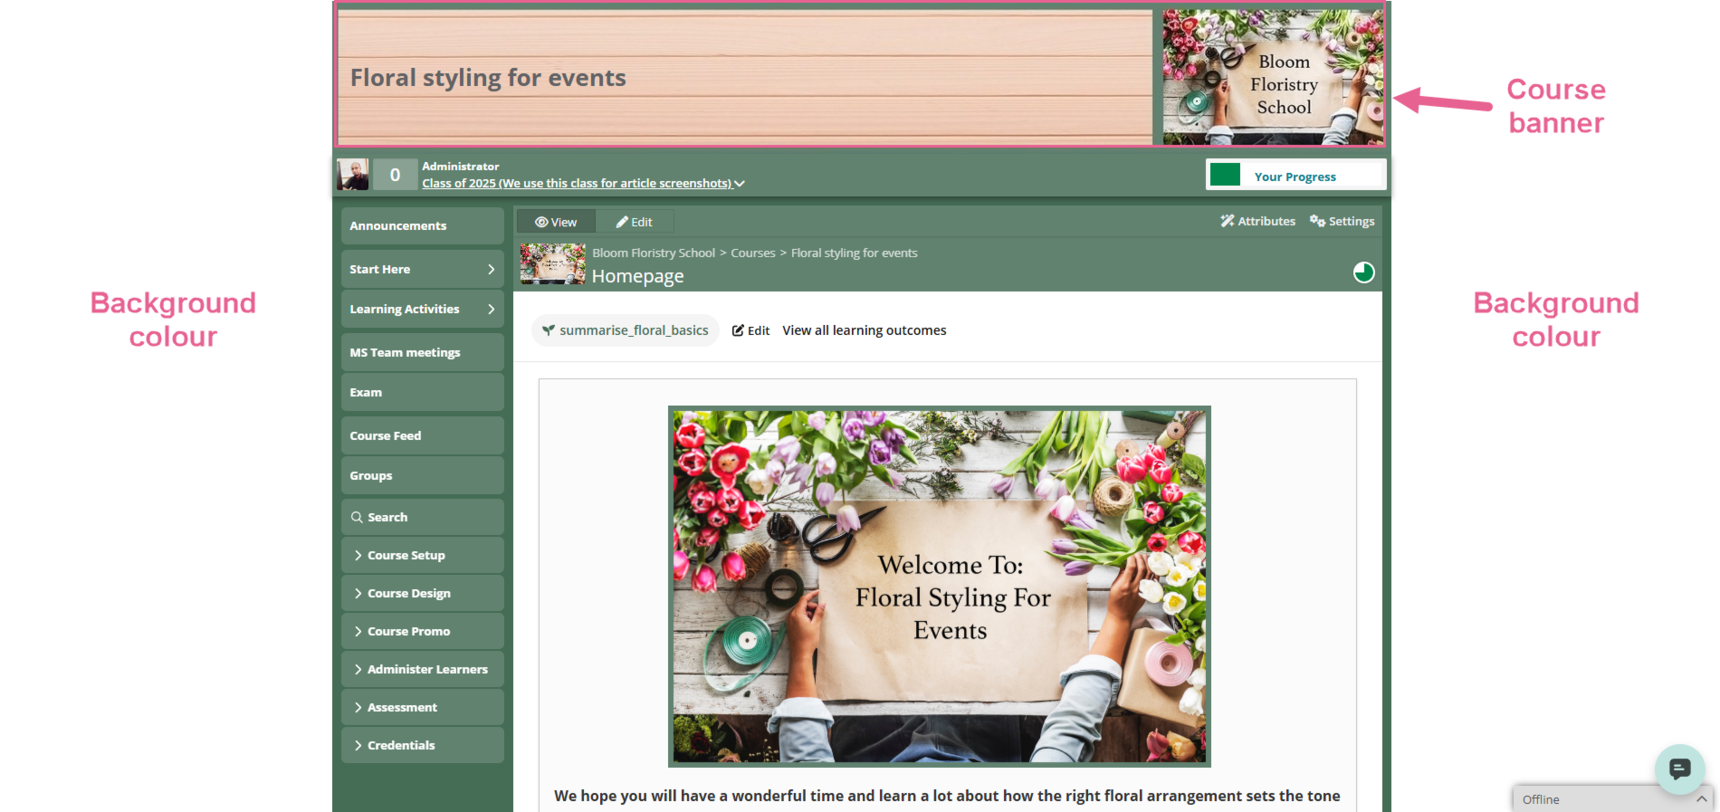The width and height of the screenshot is (1720, 812).
Task: Click the live chat bubble icon
Action: pos(1679,768)
